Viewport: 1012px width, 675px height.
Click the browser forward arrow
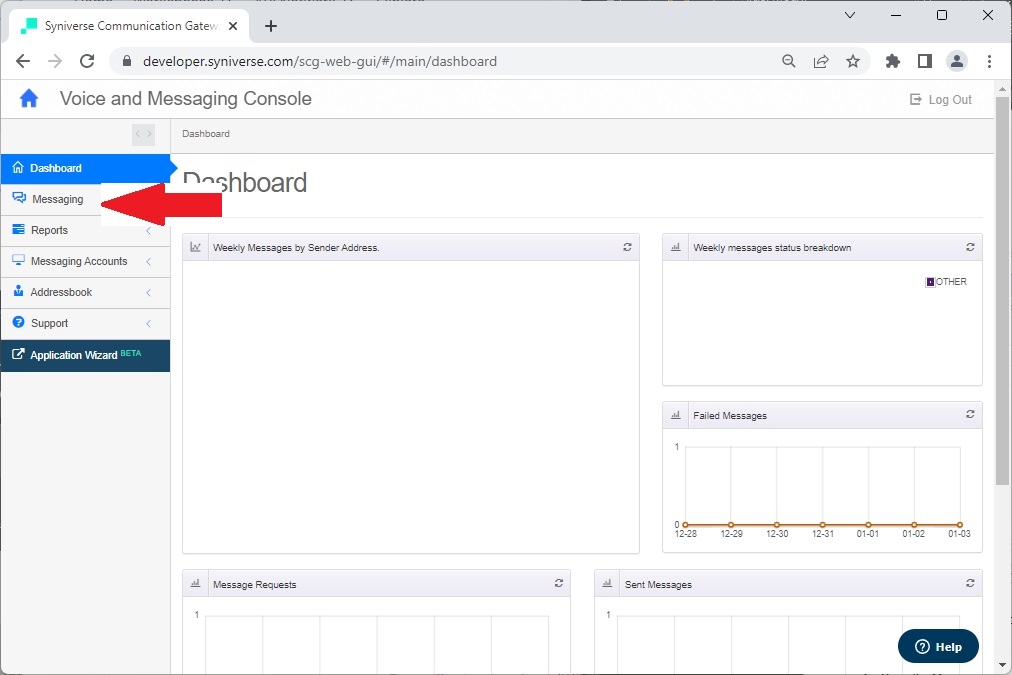pos(55,61)
